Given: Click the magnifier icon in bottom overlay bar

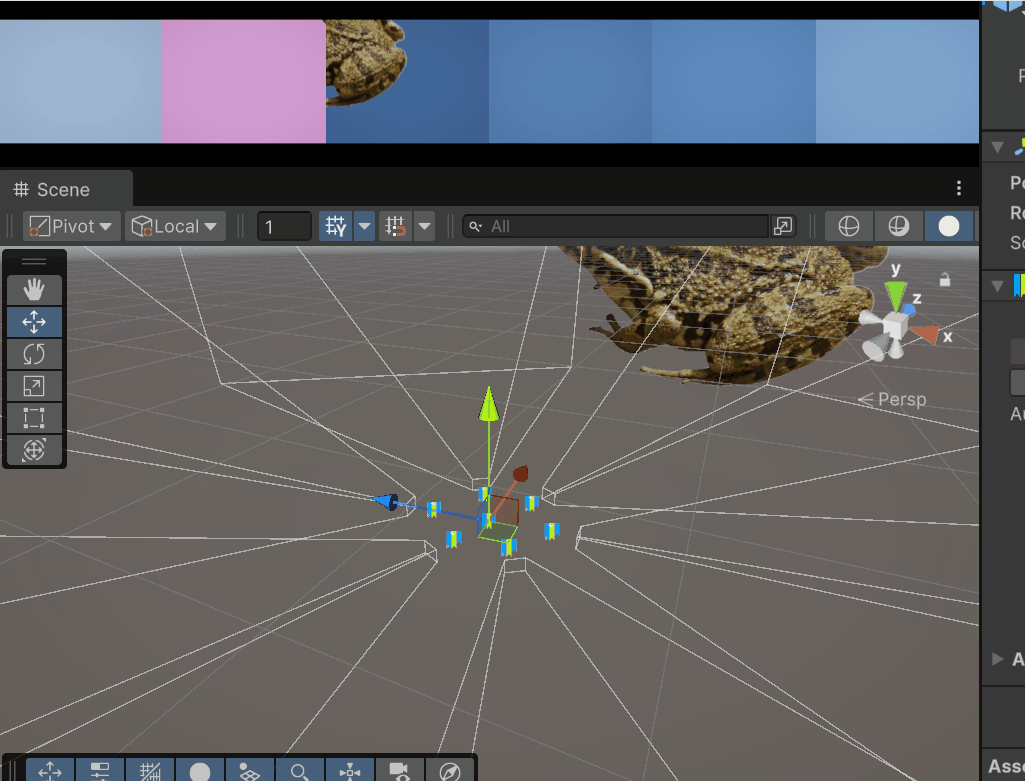Looking at the screenshot, I should point(299,771).
